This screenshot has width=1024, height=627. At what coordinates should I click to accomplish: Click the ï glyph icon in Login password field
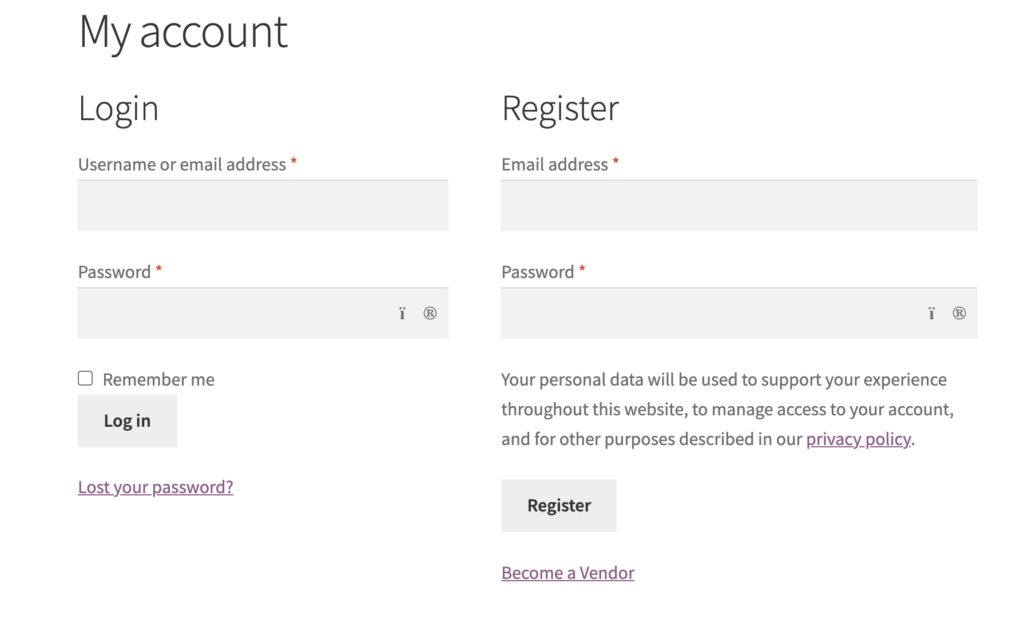click(x=402, y=314)
